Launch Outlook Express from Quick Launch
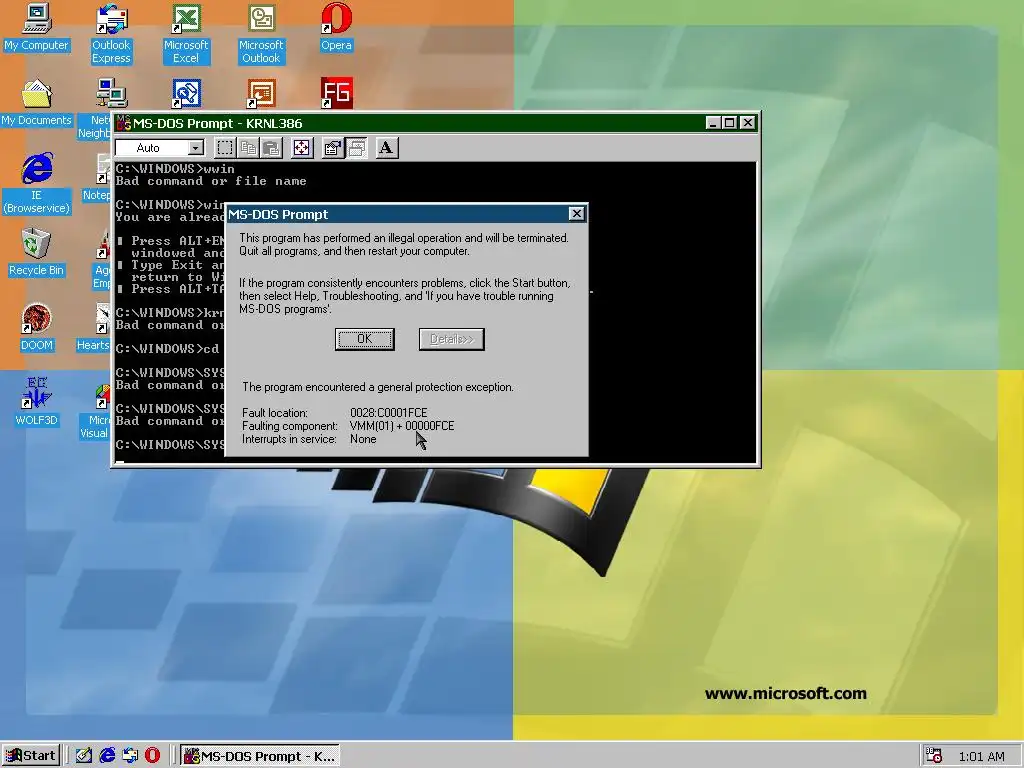The image size is (1024, 768). coord(130,756)
